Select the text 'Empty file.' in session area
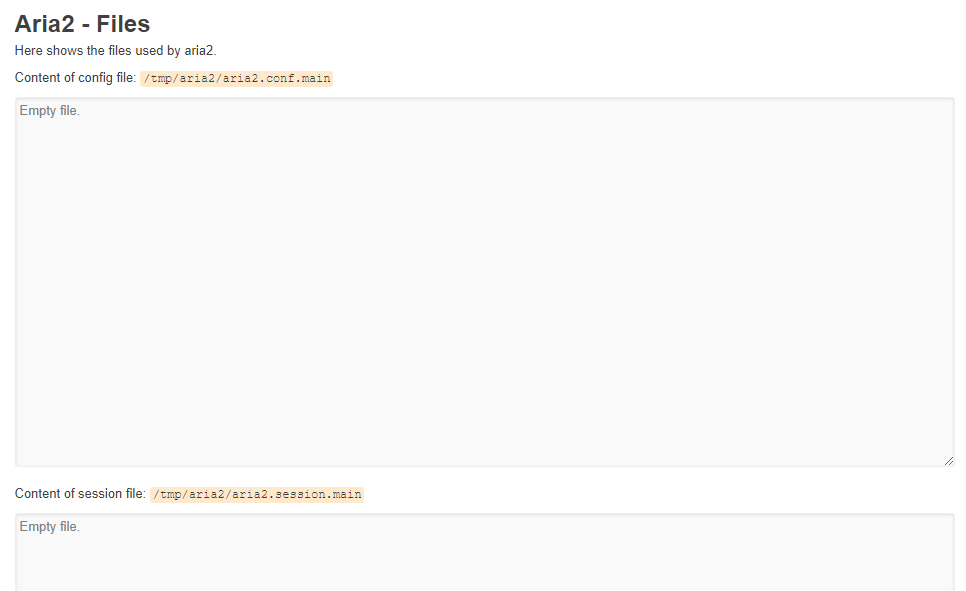Screen dimensions: 966x591 pyautogui.click(x=50, y=526)
